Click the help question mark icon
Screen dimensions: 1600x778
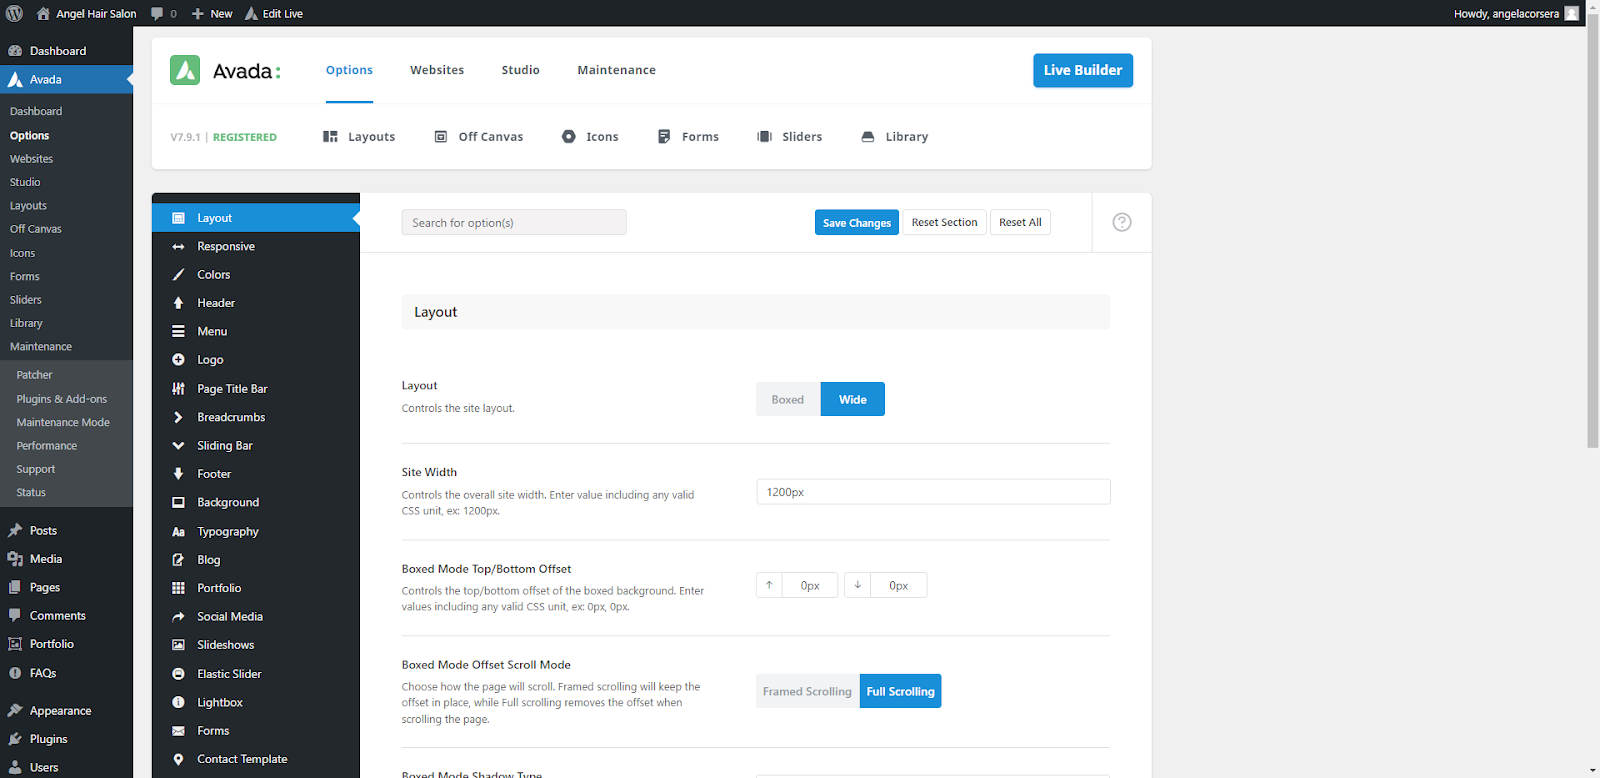click(x=1122, y=222)
